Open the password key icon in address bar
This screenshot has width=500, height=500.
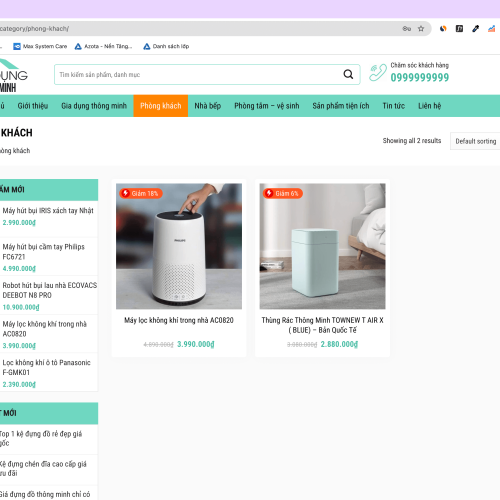click(407, 29)
